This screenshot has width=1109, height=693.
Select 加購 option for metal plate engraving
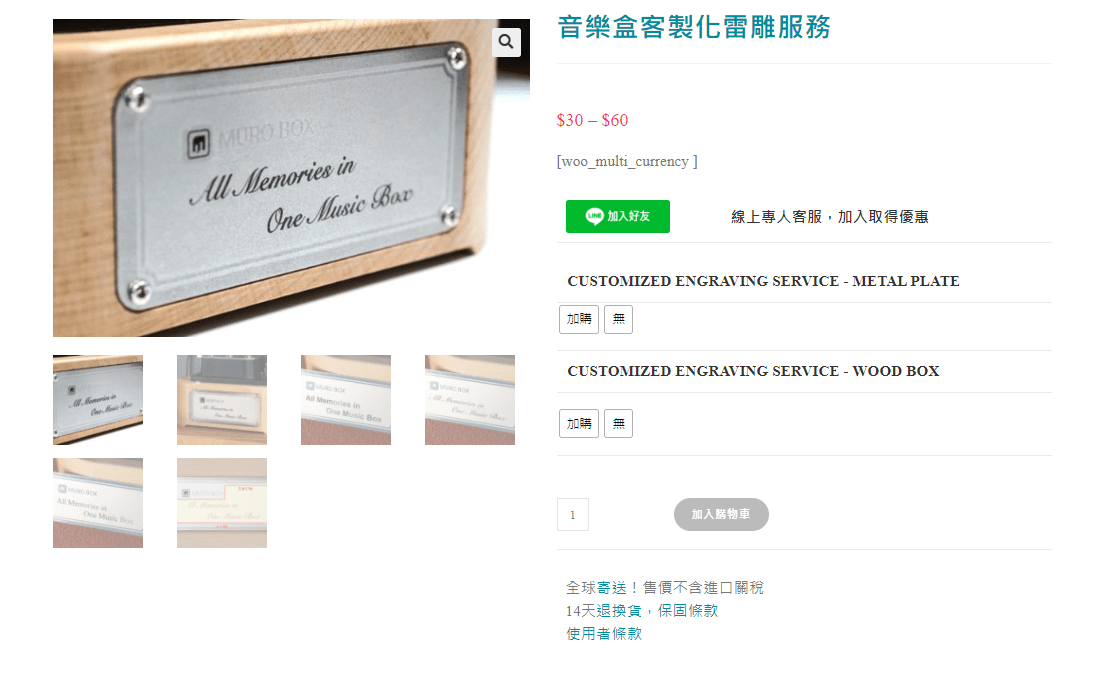tap(579, 320)
